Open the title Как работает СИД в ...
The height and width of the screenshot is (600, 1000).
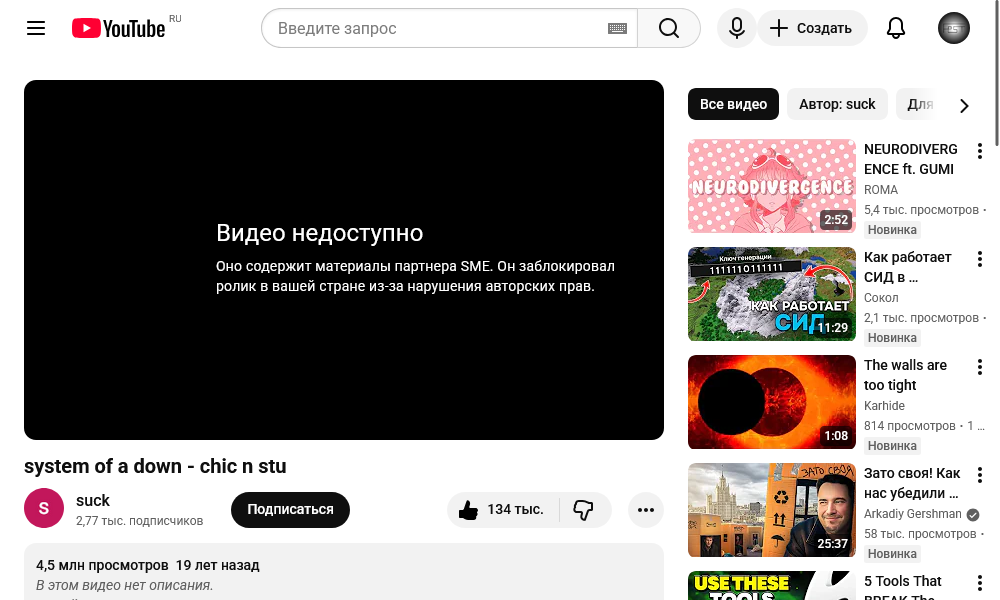pos(908,267)
